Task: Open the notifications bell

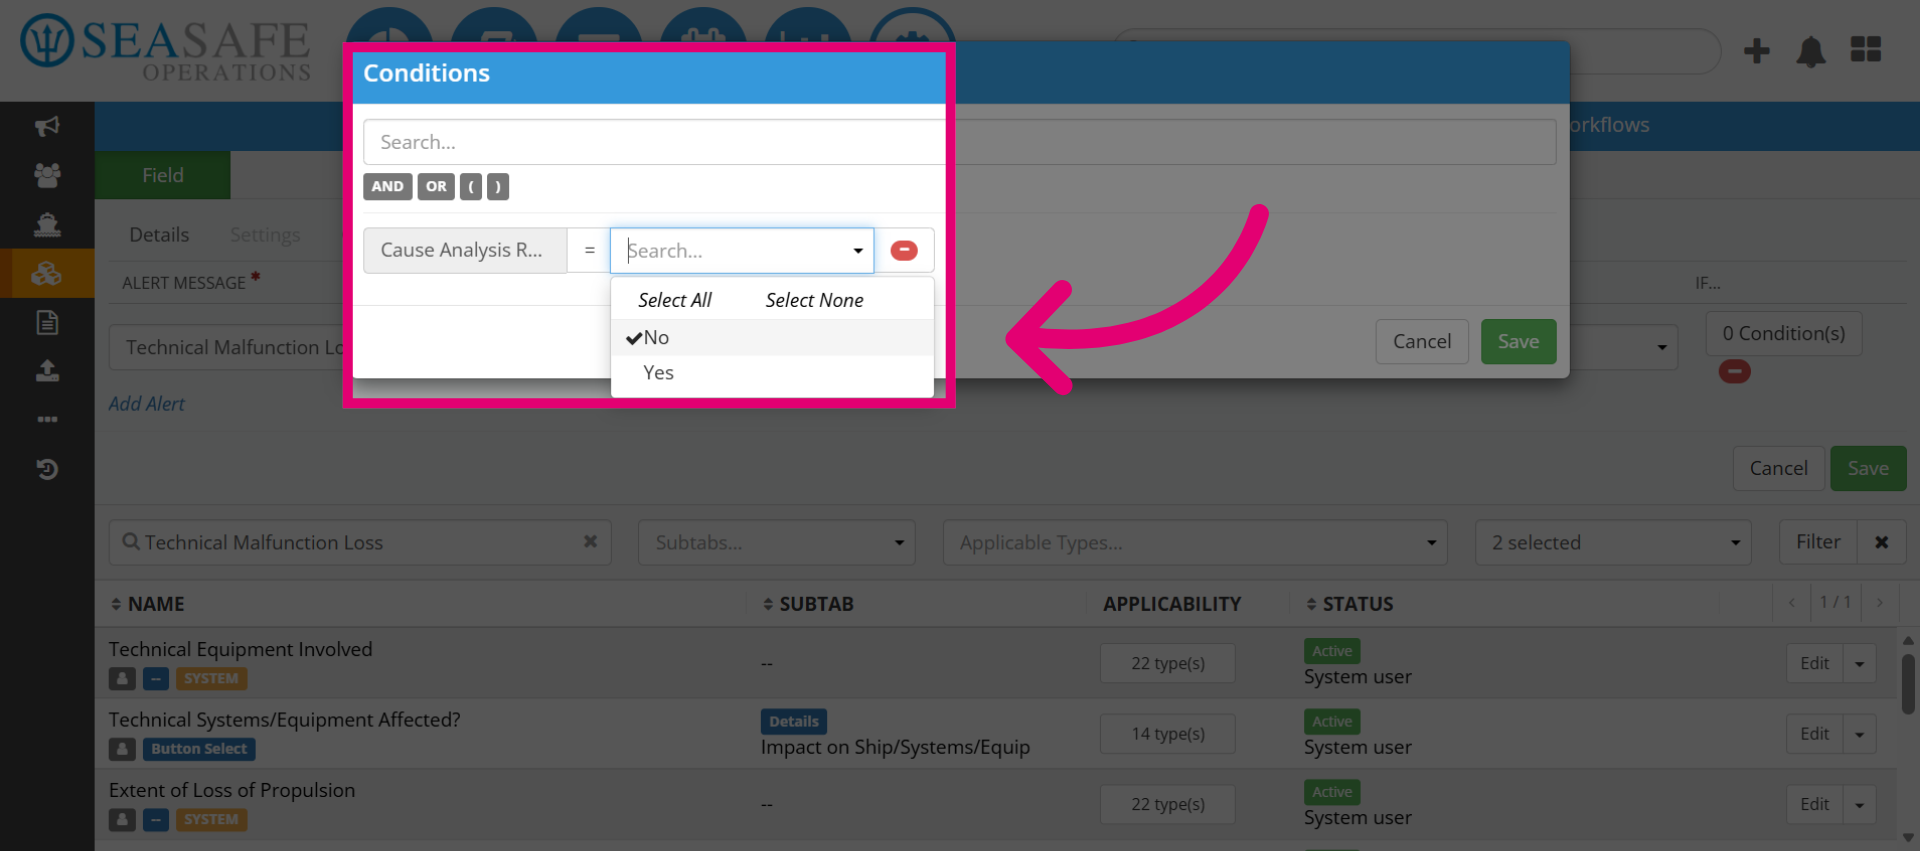Action: point(1811,51)
